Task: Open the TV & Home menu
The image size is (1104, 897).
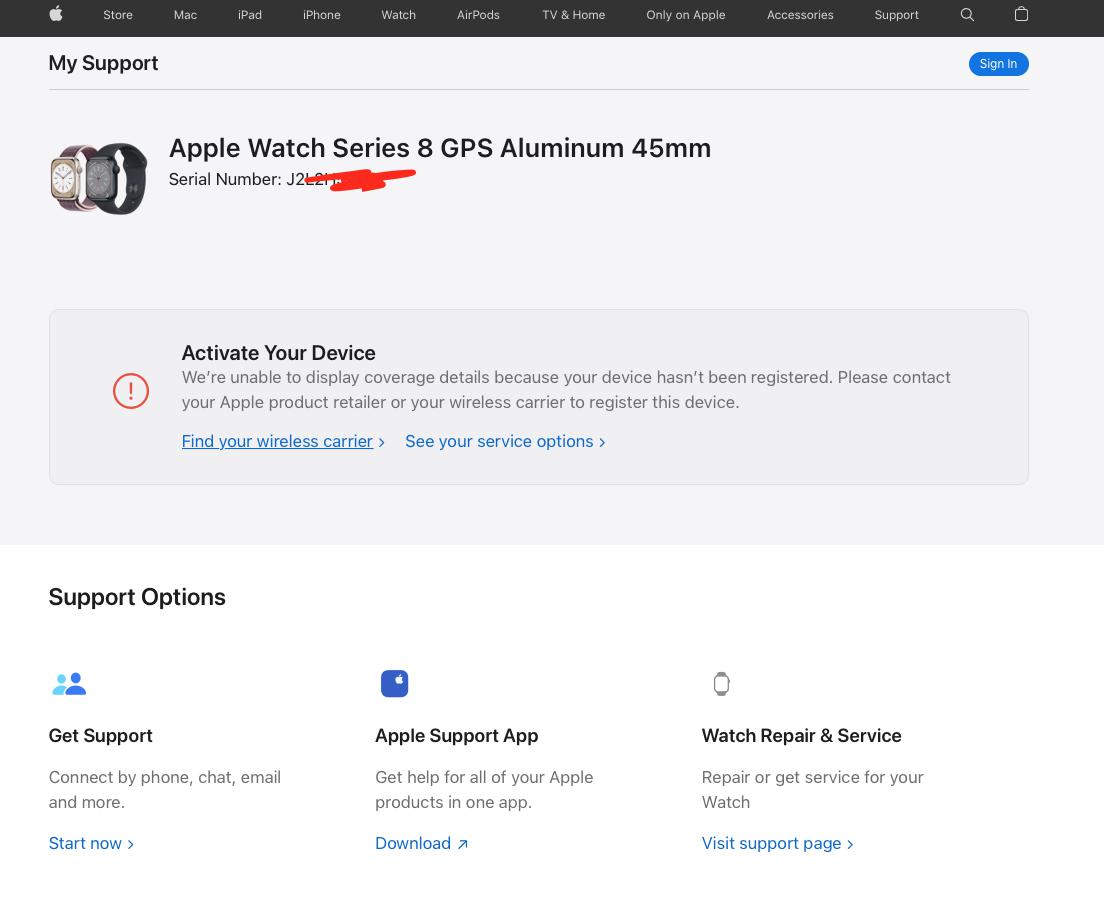Action: (x=574, y=15)
